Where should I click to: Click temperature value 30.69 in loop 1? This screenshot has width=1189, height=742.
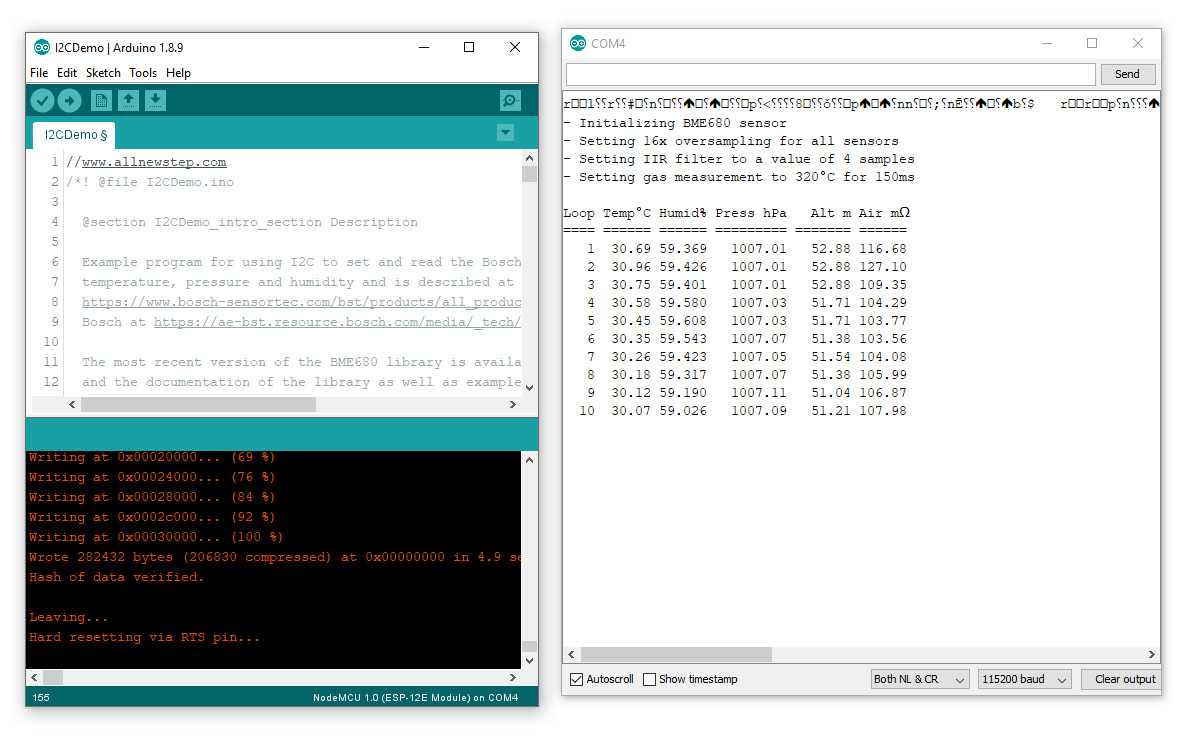point(631,249)
